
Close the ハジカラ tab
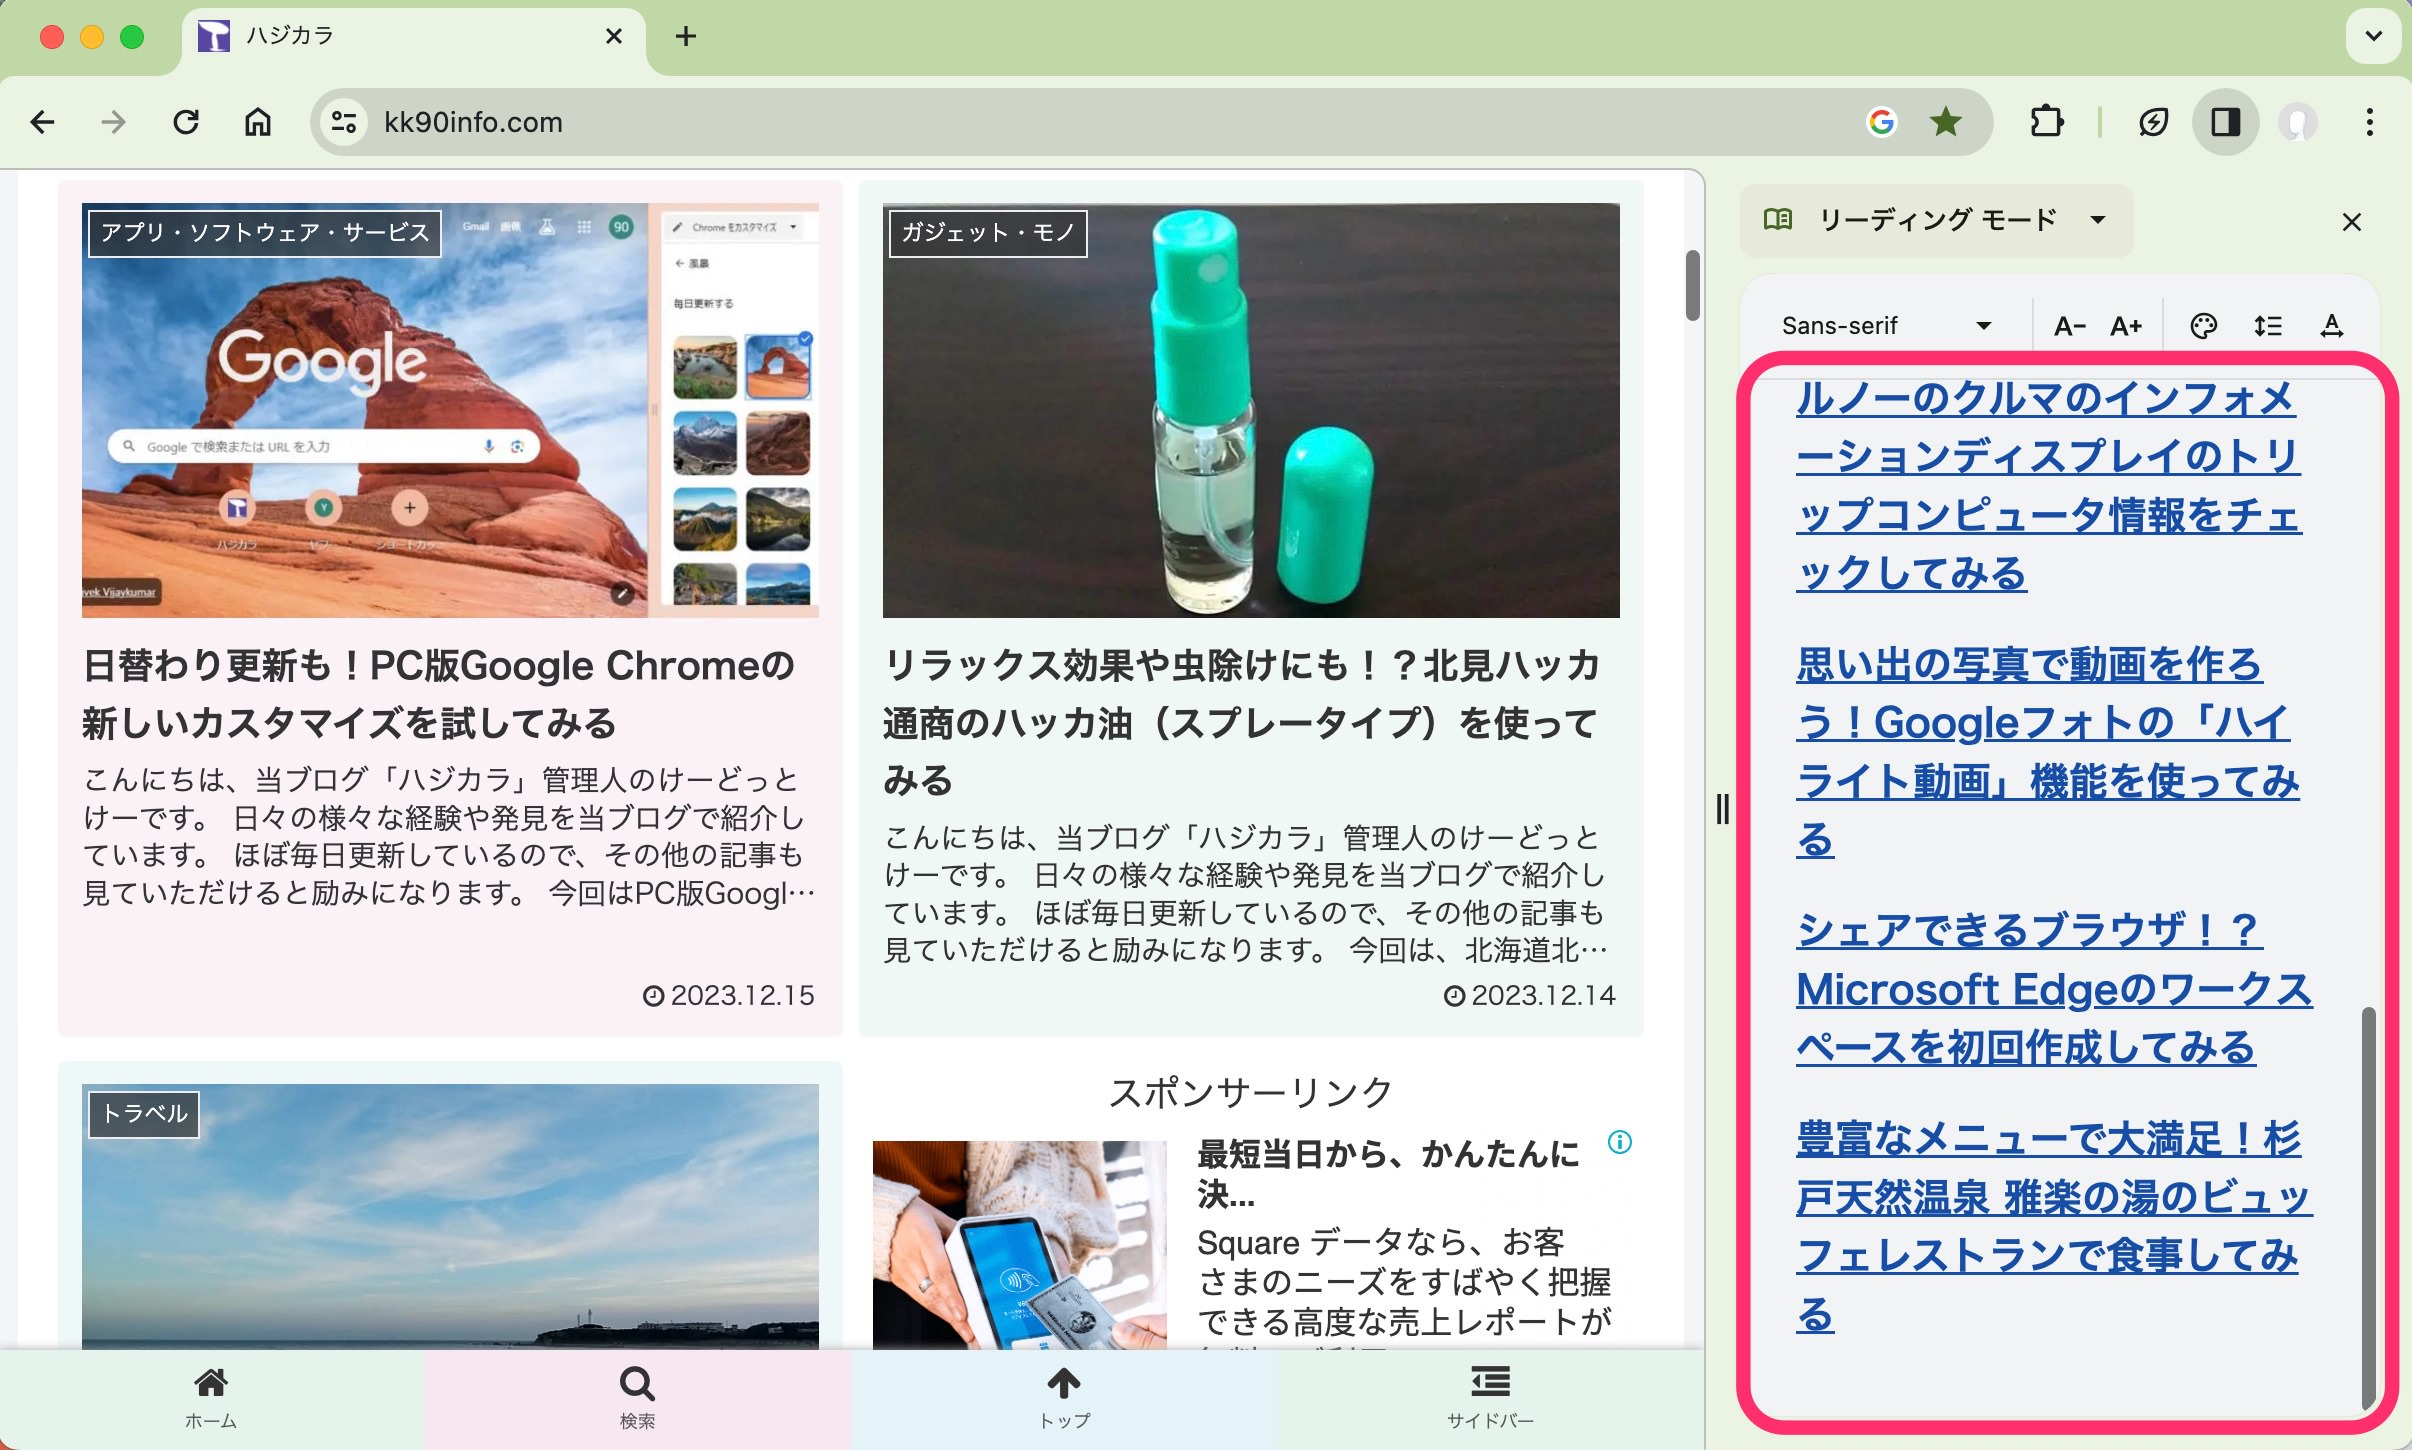(614, 37)
